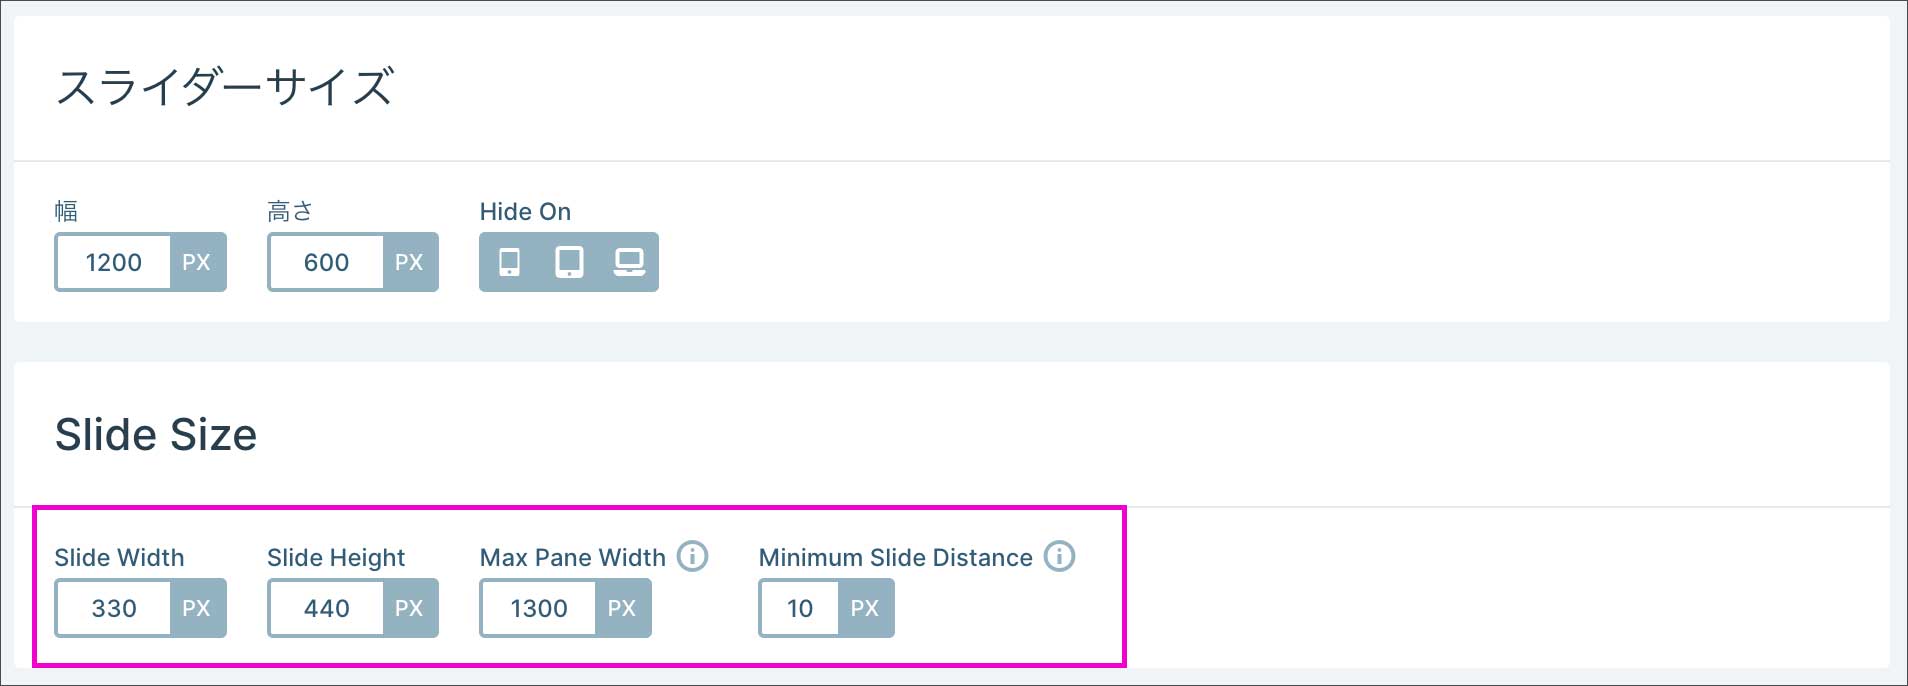Click PX unit next to Slide Height
The height and width of the screenshot is (686, 1908).
409,608
